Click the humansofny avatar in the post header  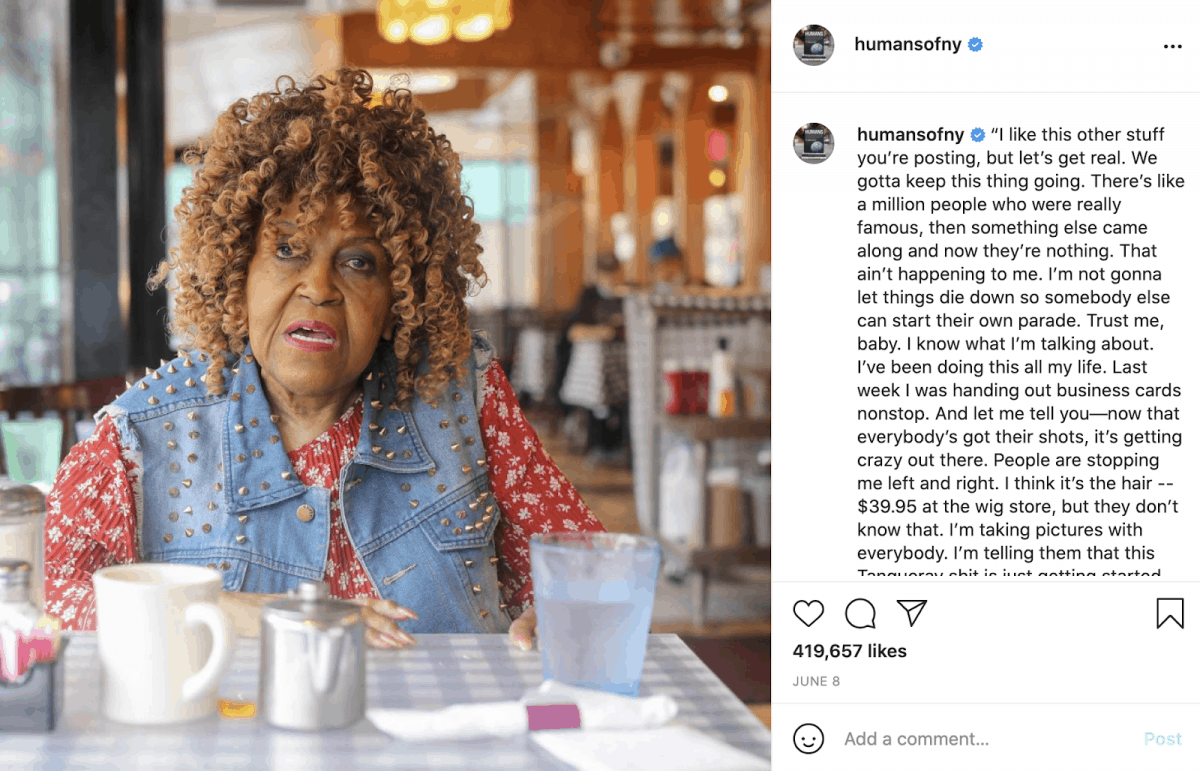(813, 45)
